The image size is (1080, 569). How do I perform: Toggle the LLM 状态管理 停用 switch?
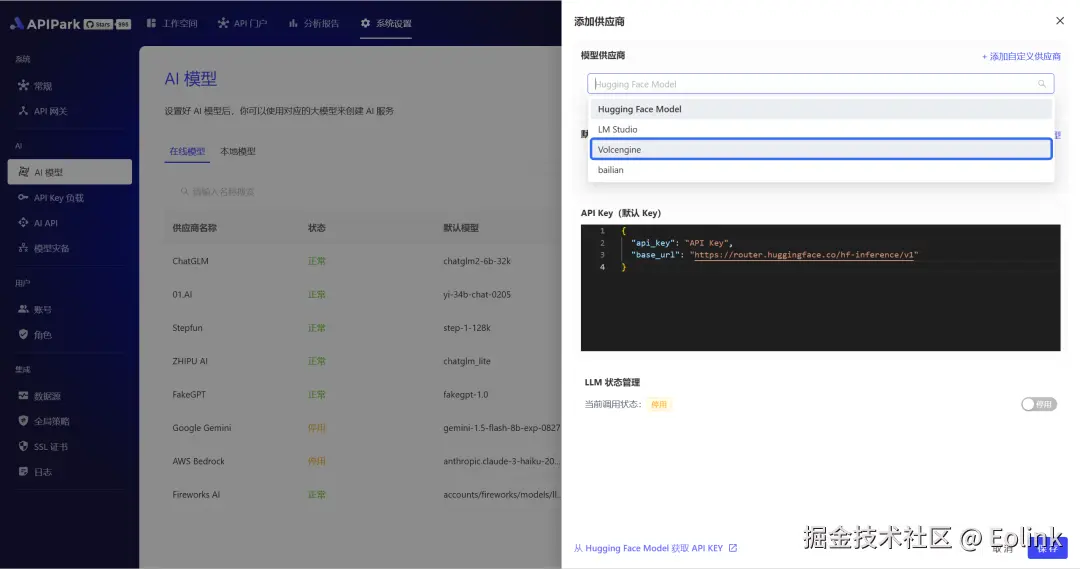pyautogui.click(x=1039, y=404)
